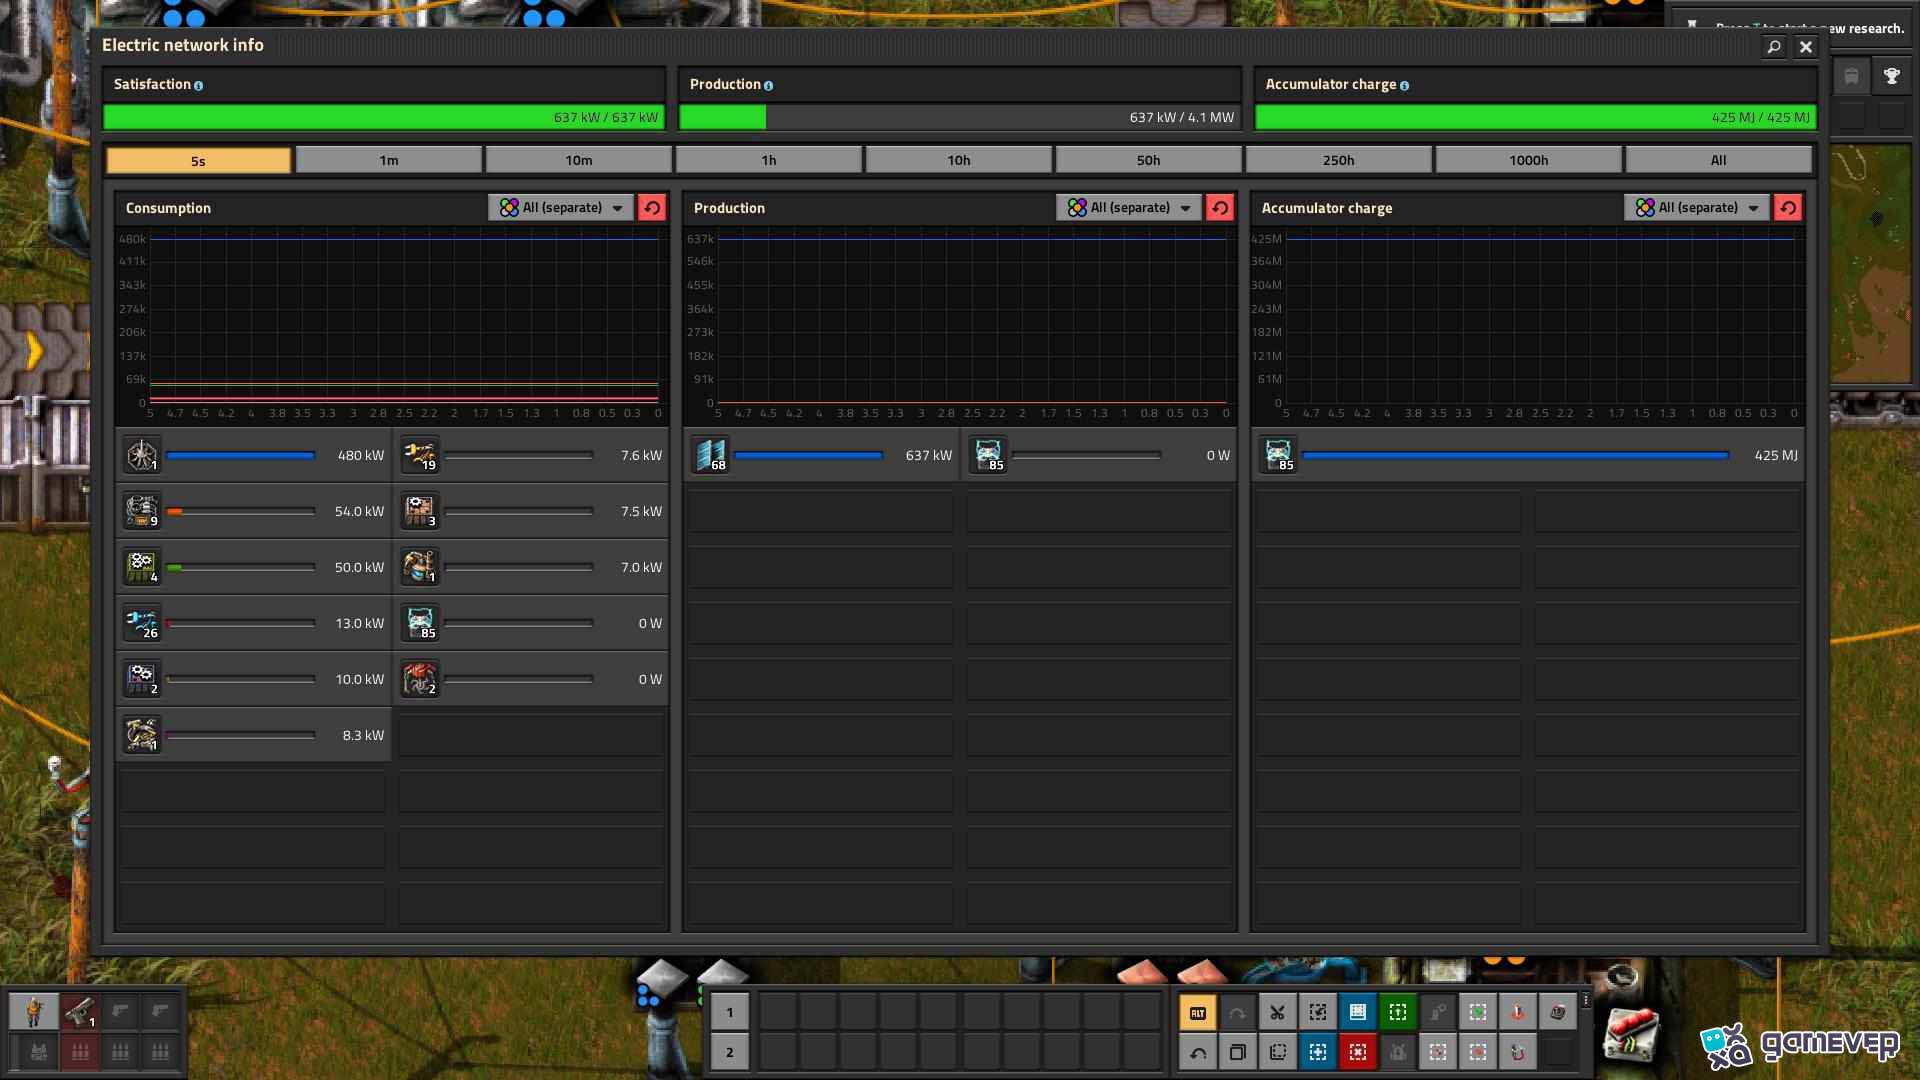The width and height of the screenshot is (1920, 1080).
Task: Click the Satisfaction info icon
Action: point(198,86)
